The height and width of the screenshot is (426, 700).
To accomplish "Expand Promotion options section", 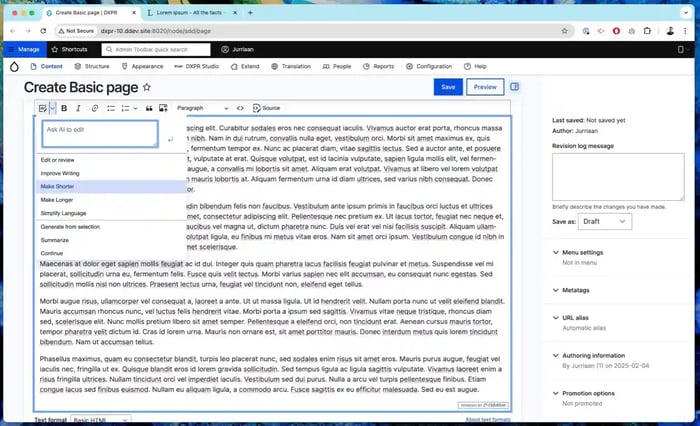I will click(x=583, y=393).
